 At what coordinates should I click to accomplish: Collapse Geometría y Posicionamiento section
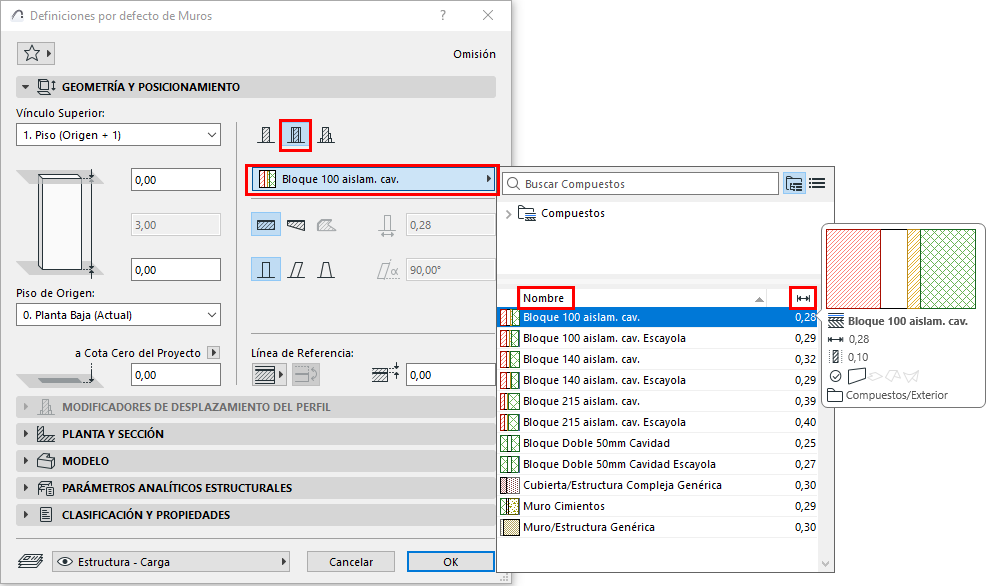(x=256, y=87)
